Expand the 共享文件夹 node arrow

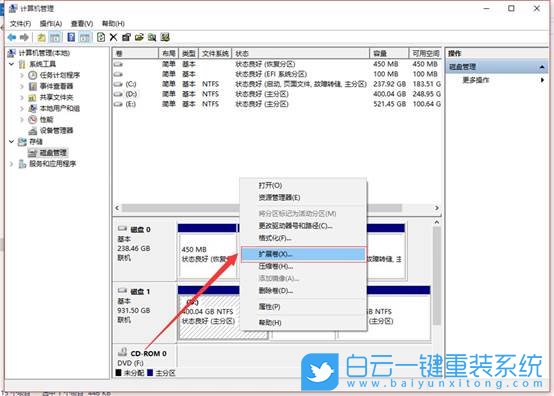tap(22, 97)
